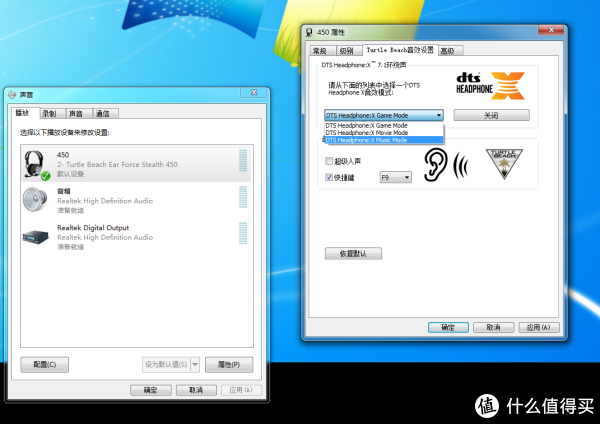Click the ear with sound waves icon
This screenshot has height=424, width=600.
[446, 165]
